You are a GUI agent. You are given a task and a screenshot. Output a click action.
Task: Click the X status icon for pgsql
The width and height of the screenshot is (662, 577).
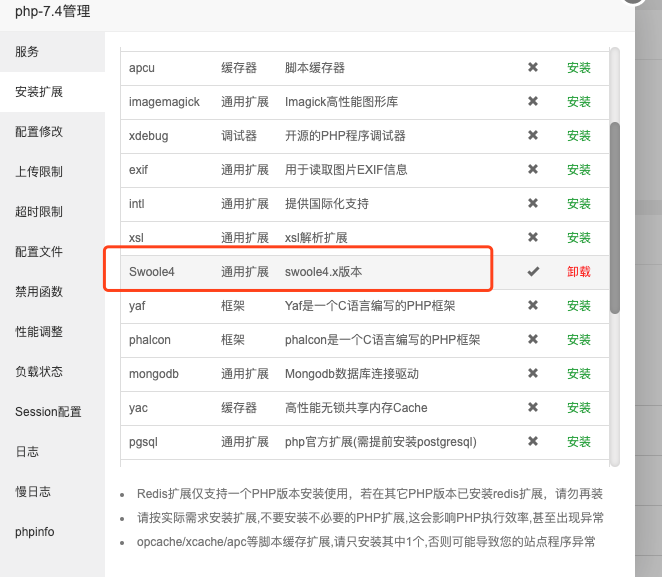(x=533, y=442)
